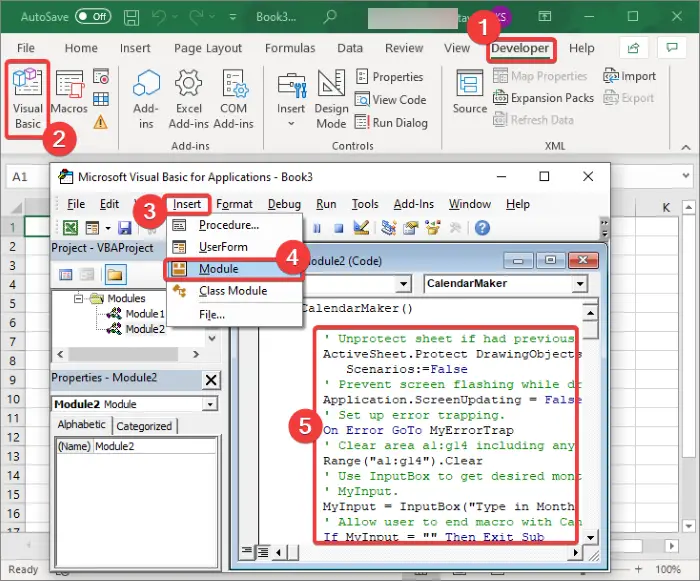This screenshot has height=581, width=700.
Task: Click Save icon in VBA toolbar
Action: point(125,228)
